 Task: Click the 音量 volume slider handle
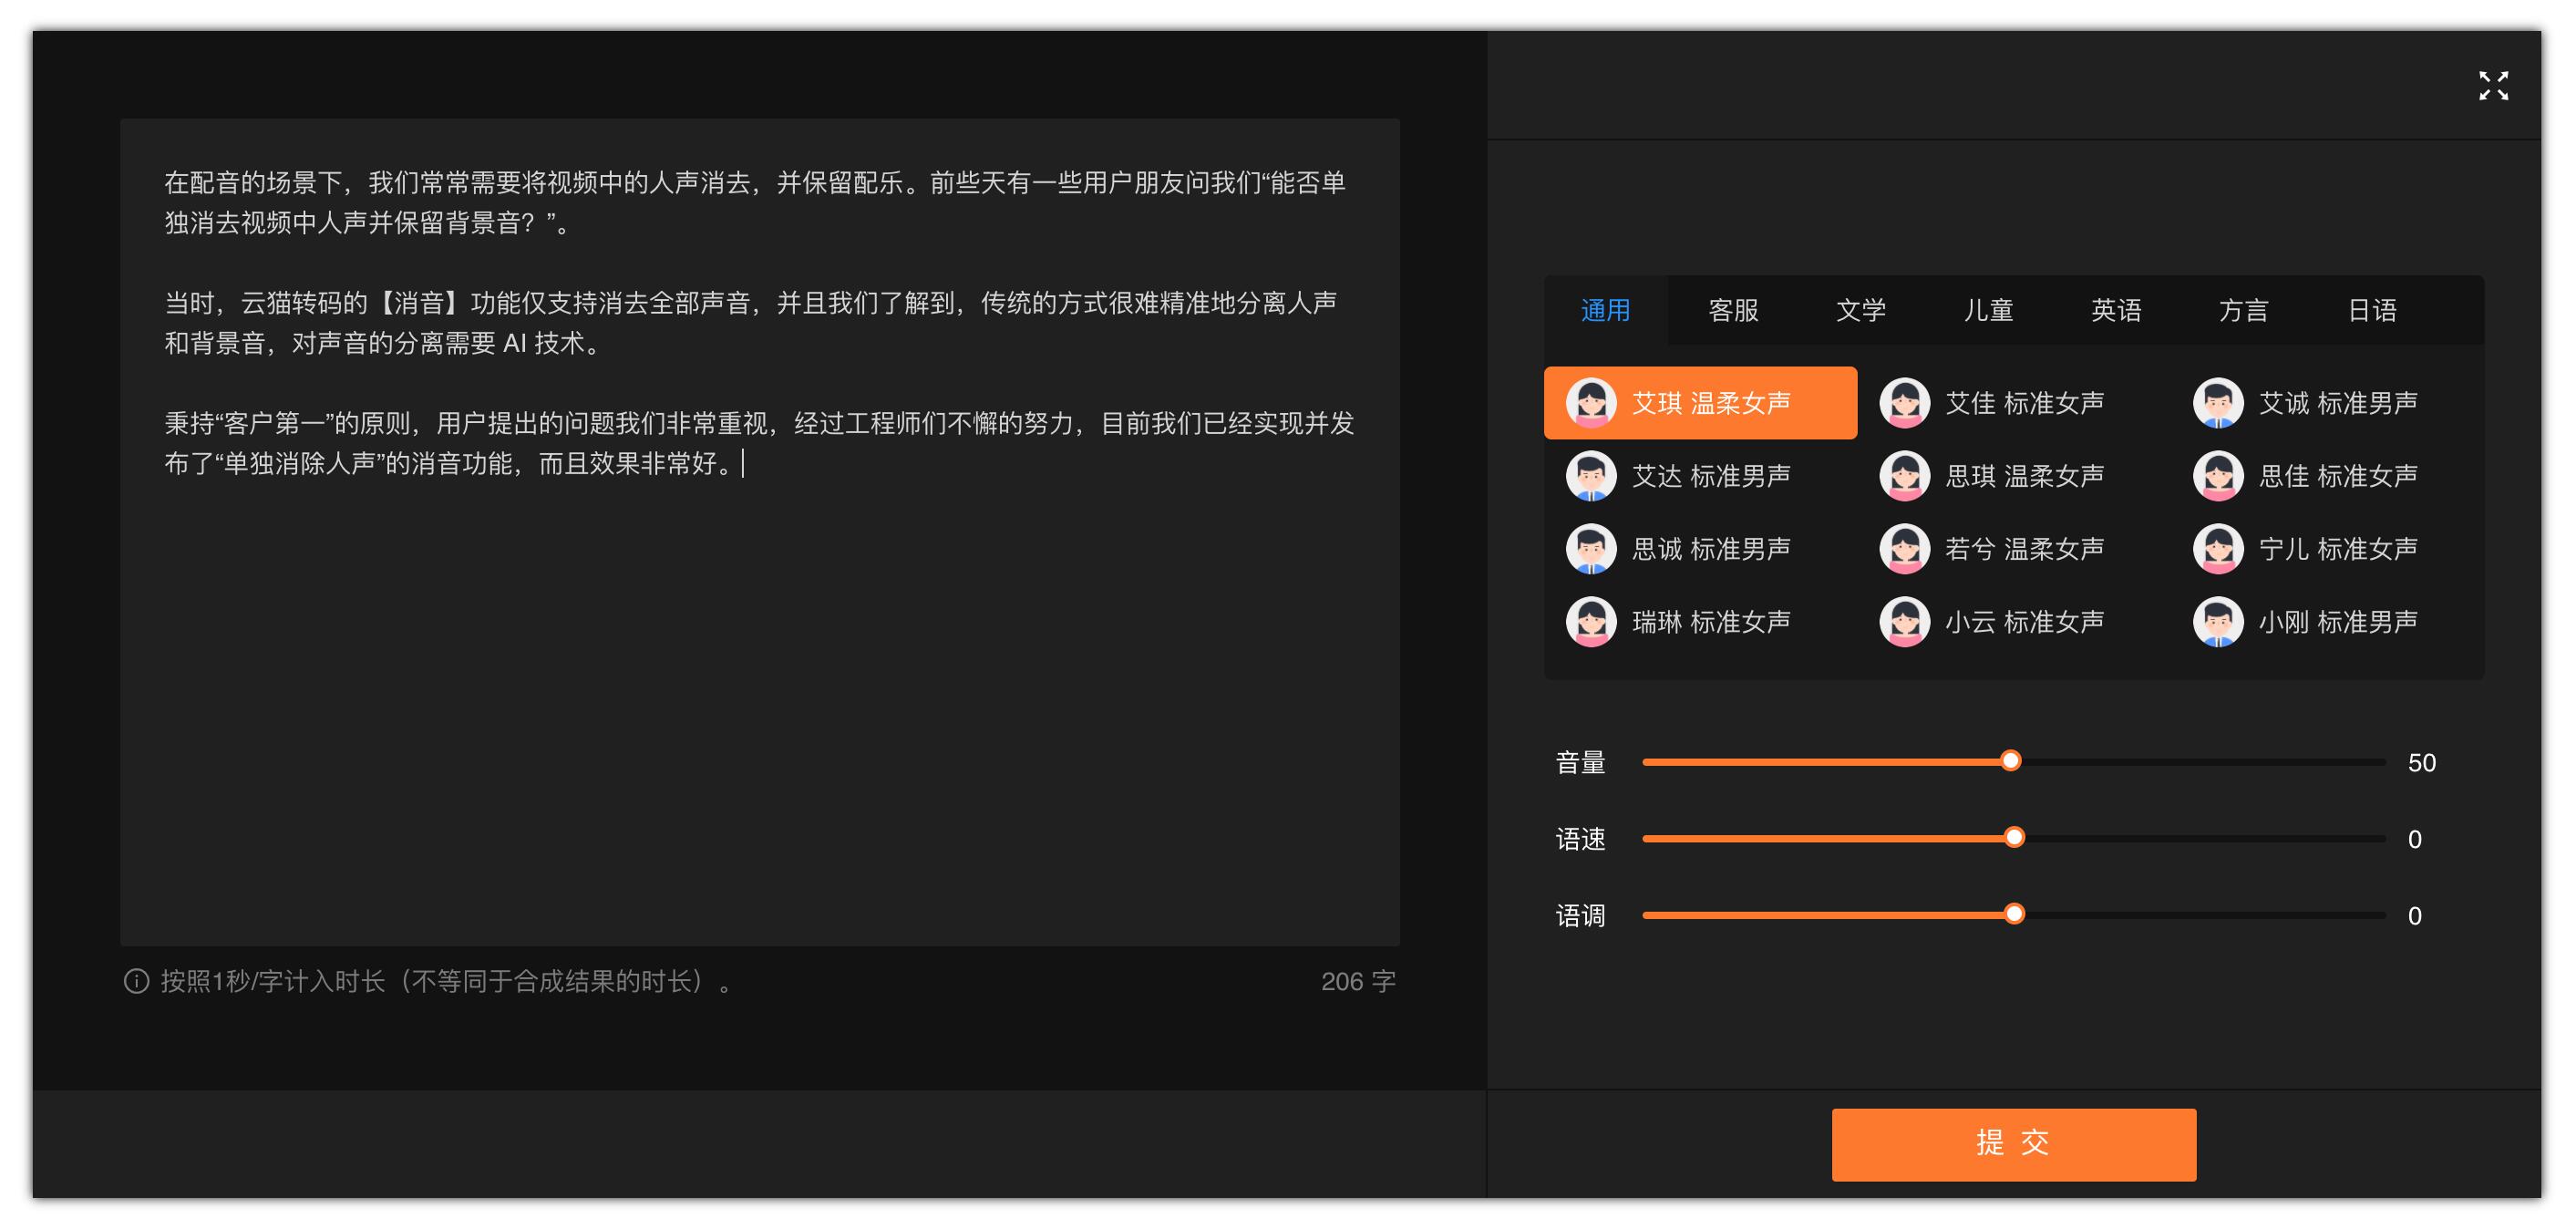(2010, 761)
